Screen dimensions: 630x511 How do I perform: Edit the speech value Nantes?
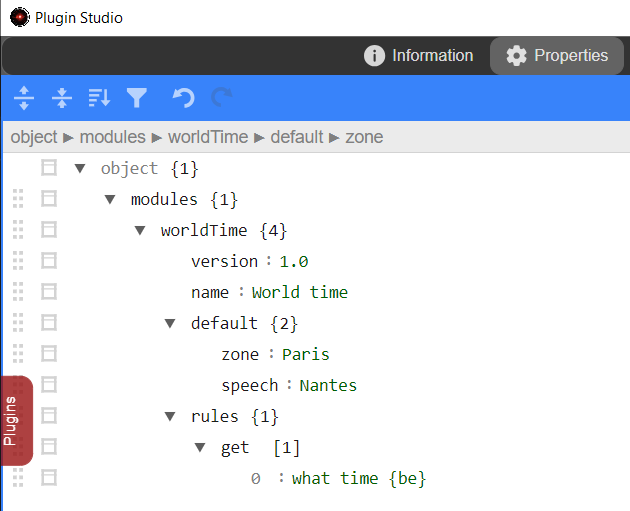(328, 385)
